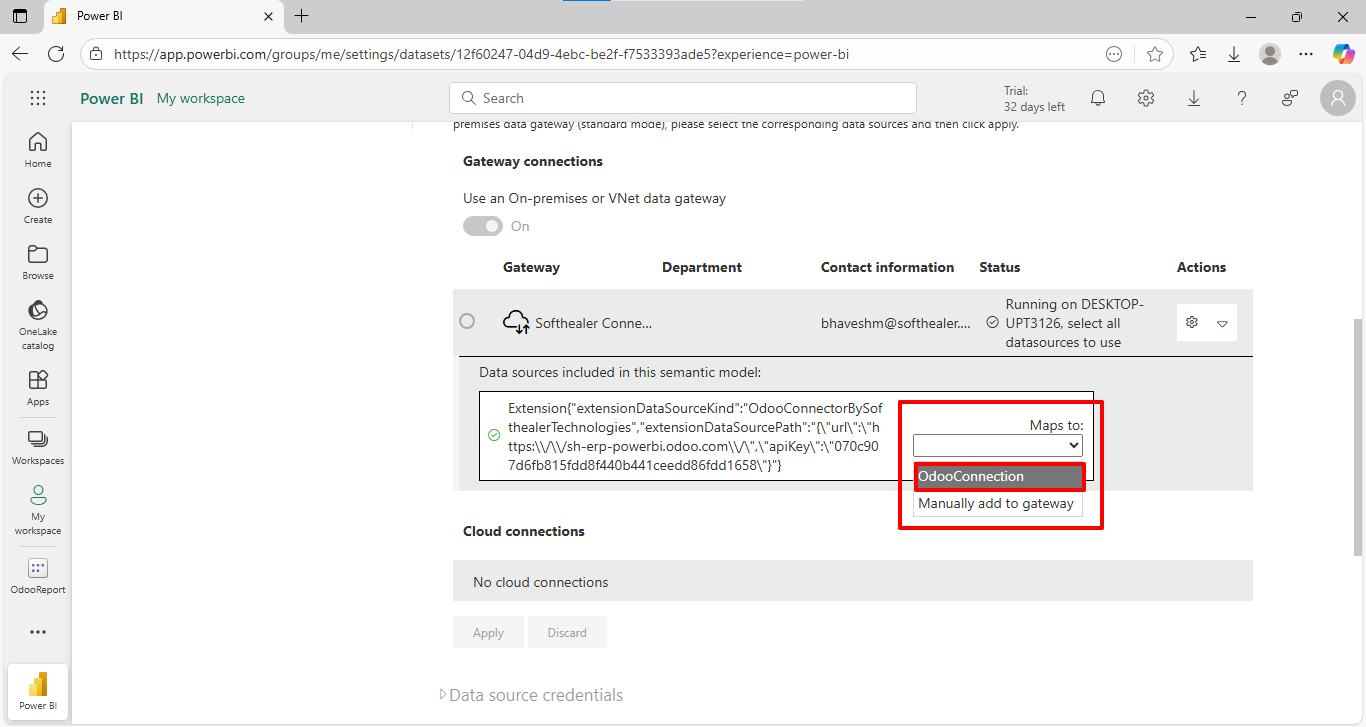Open the browser favorites list
This screenshot has height=727, width=1366.
click(1198, 54)
